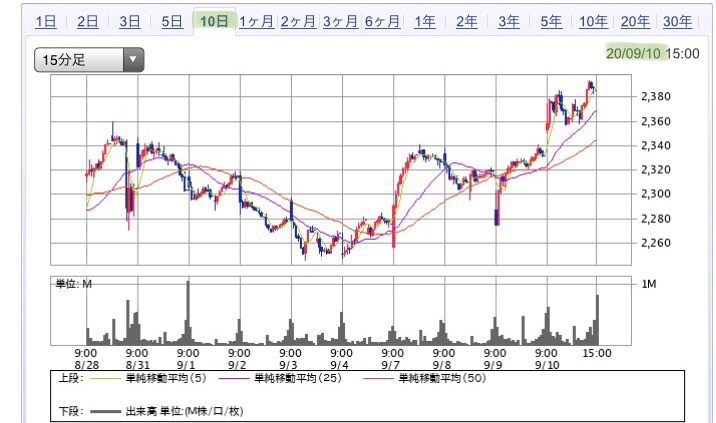Click the 9:00 8/31 date label
Image resolution: width=716 pixels, height=423 pixels.
point(137,359)
